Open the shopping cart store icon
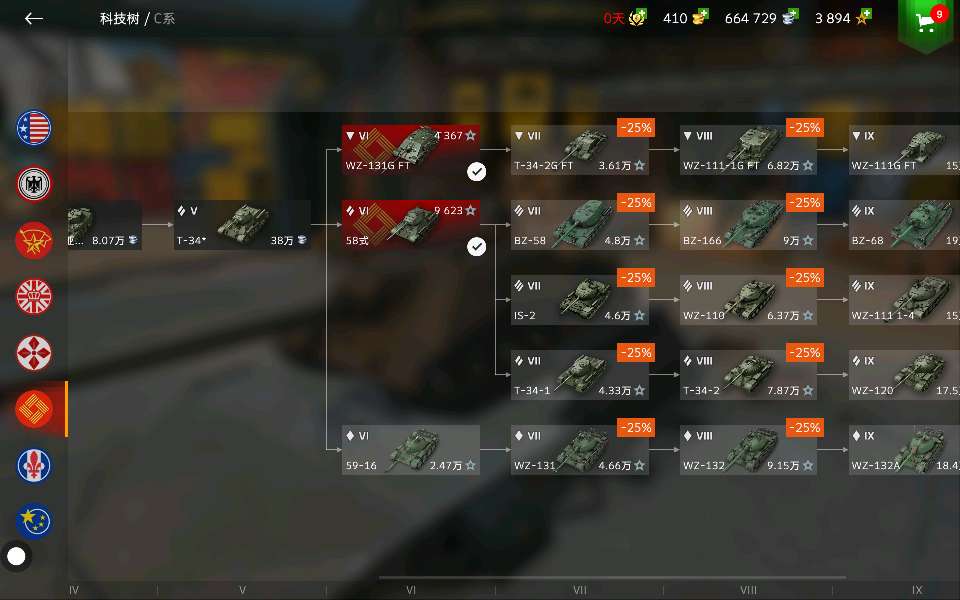This screenshot has height=600, width=960. (926, 23)
